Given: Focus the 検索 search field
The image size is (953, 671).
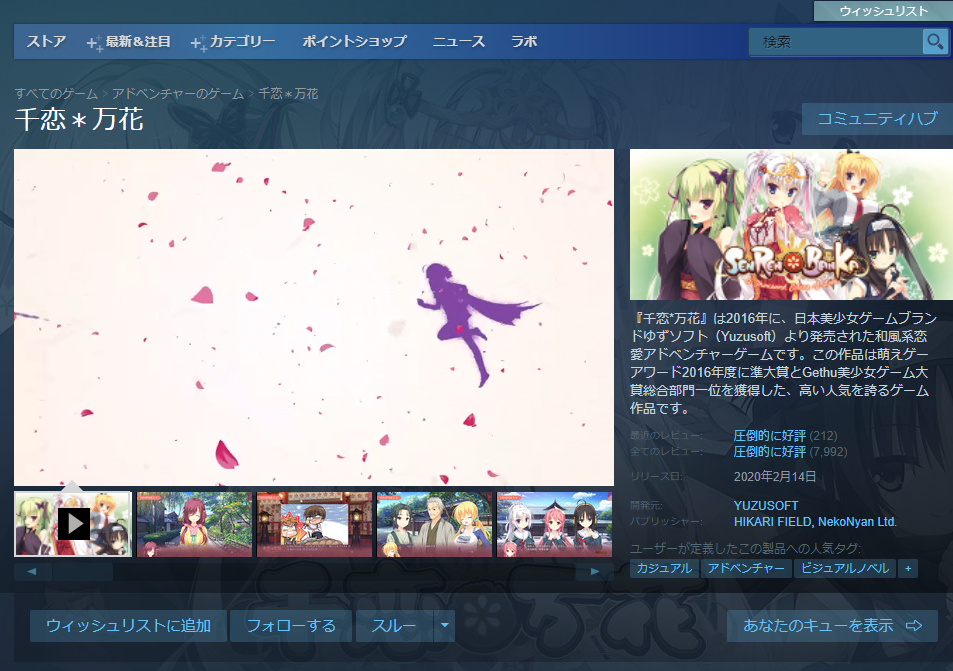Looking at the screenshot, I should [836, 42].
